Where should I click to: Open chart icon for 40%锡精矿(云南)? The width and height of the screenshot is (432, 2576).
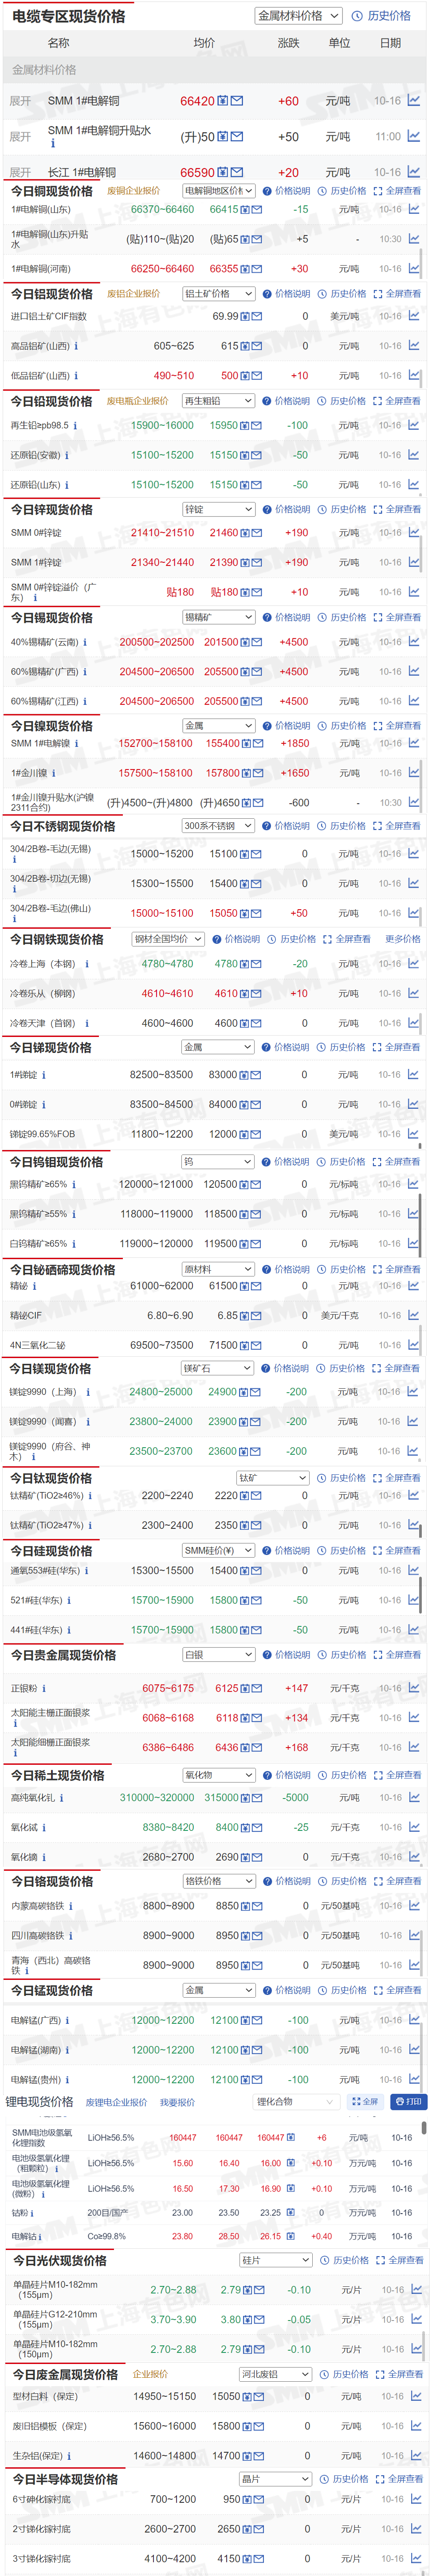click(x=413, y=642)
